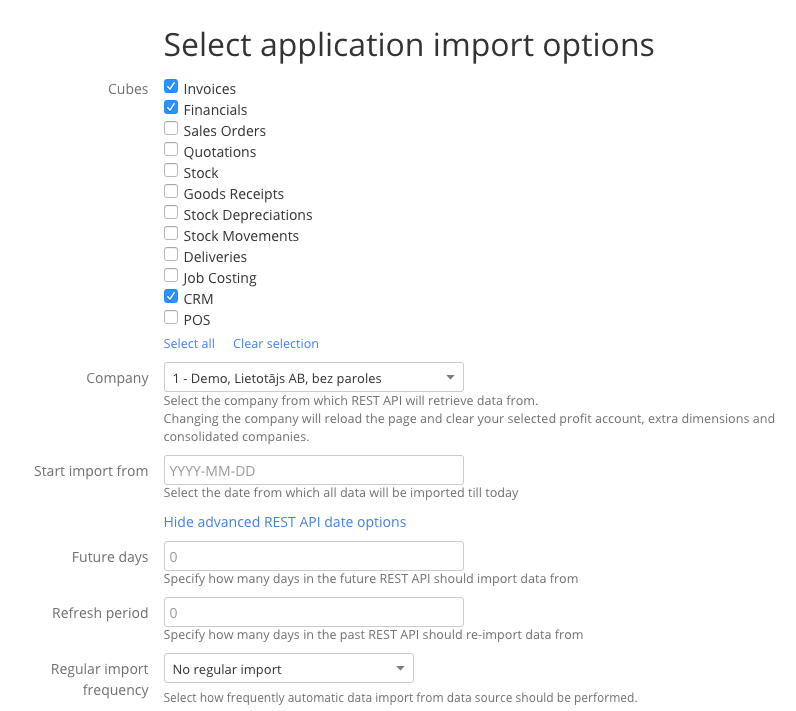796x711 pixels.
Task: Tick the Quotations cube checkbox
Action: 171,151
